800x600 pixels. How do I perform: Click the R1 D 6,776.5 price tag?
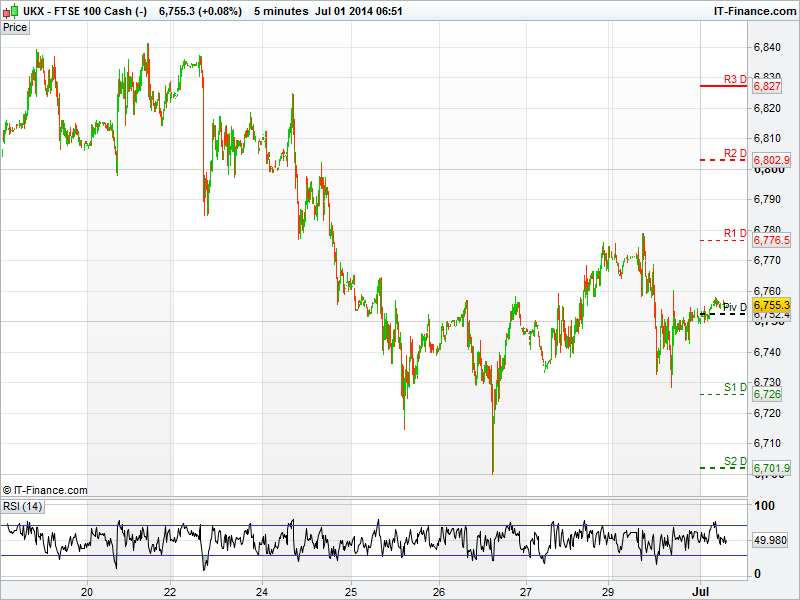coord(771,240)
